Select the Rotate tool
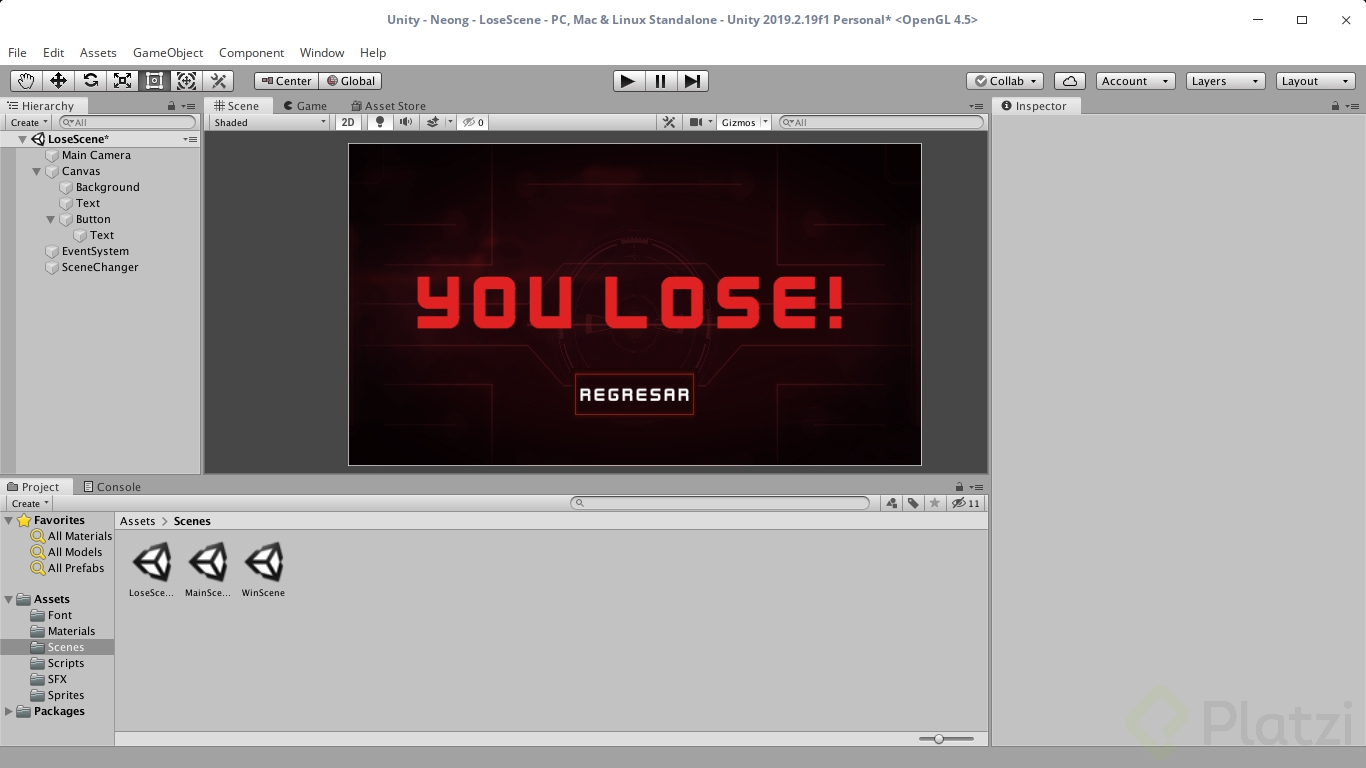This screenshot has width=1366, height=768. click(x=91, y=81)
